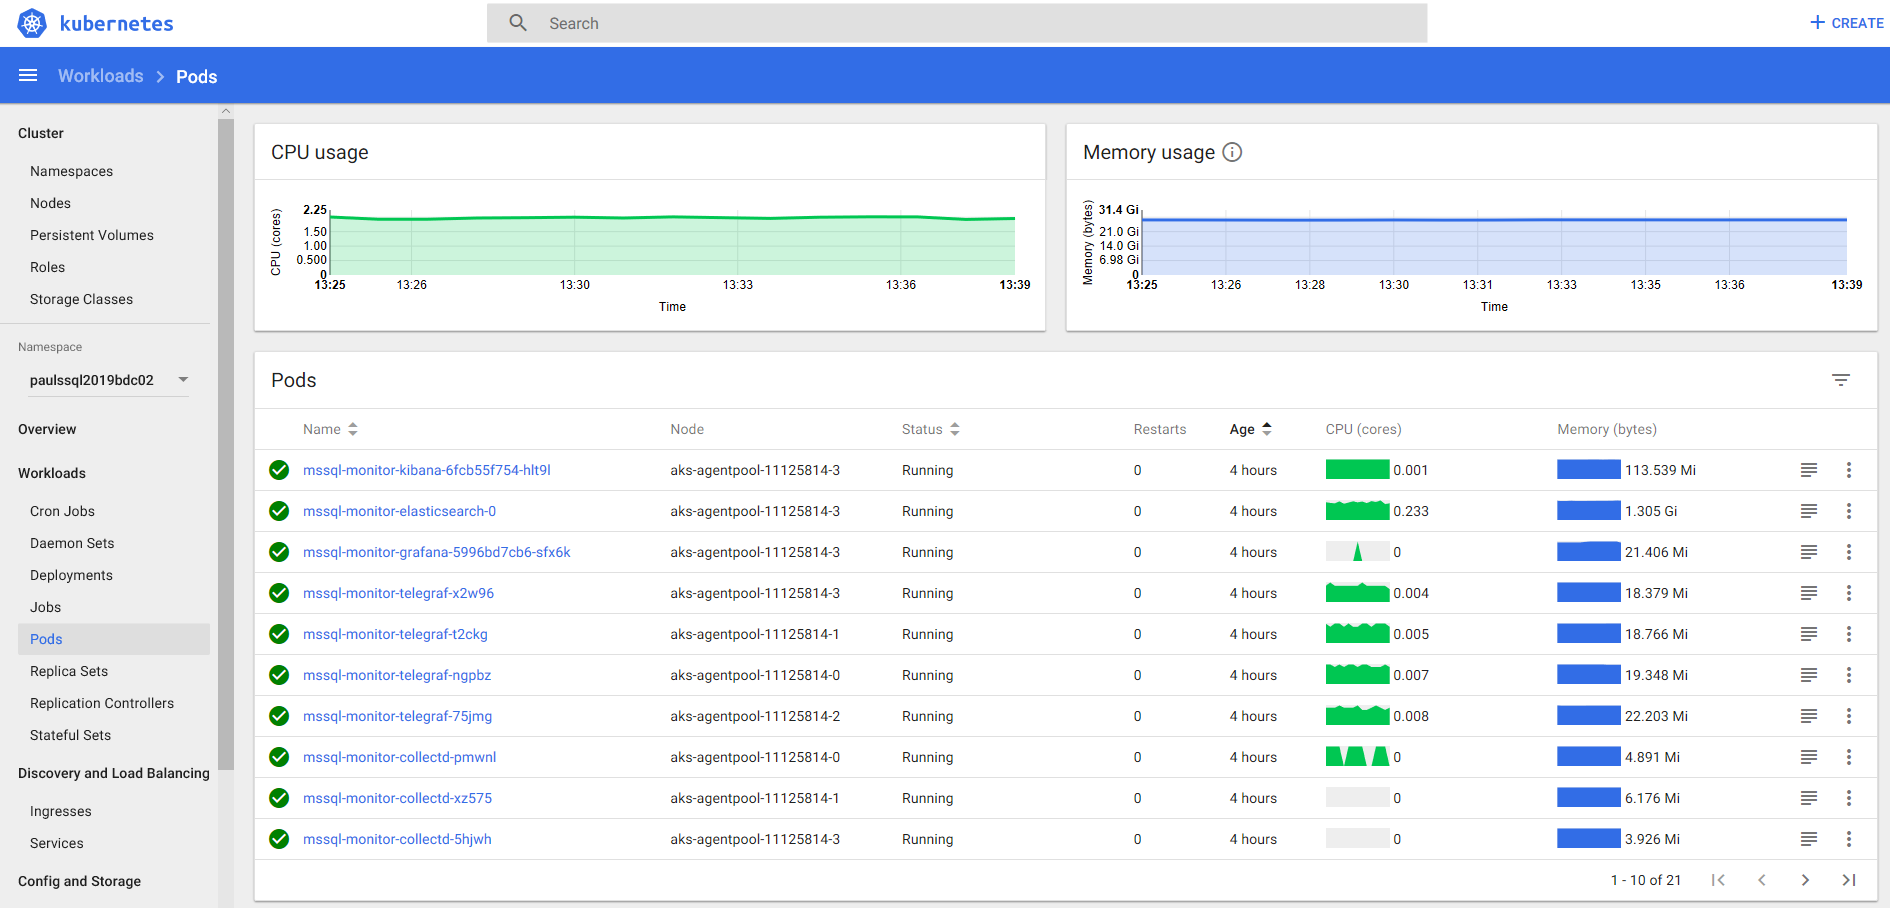Open actions menu for mssql-monitor-telegraf-ngpbz
This screenshot has width=1890, height=908.
1848,675
